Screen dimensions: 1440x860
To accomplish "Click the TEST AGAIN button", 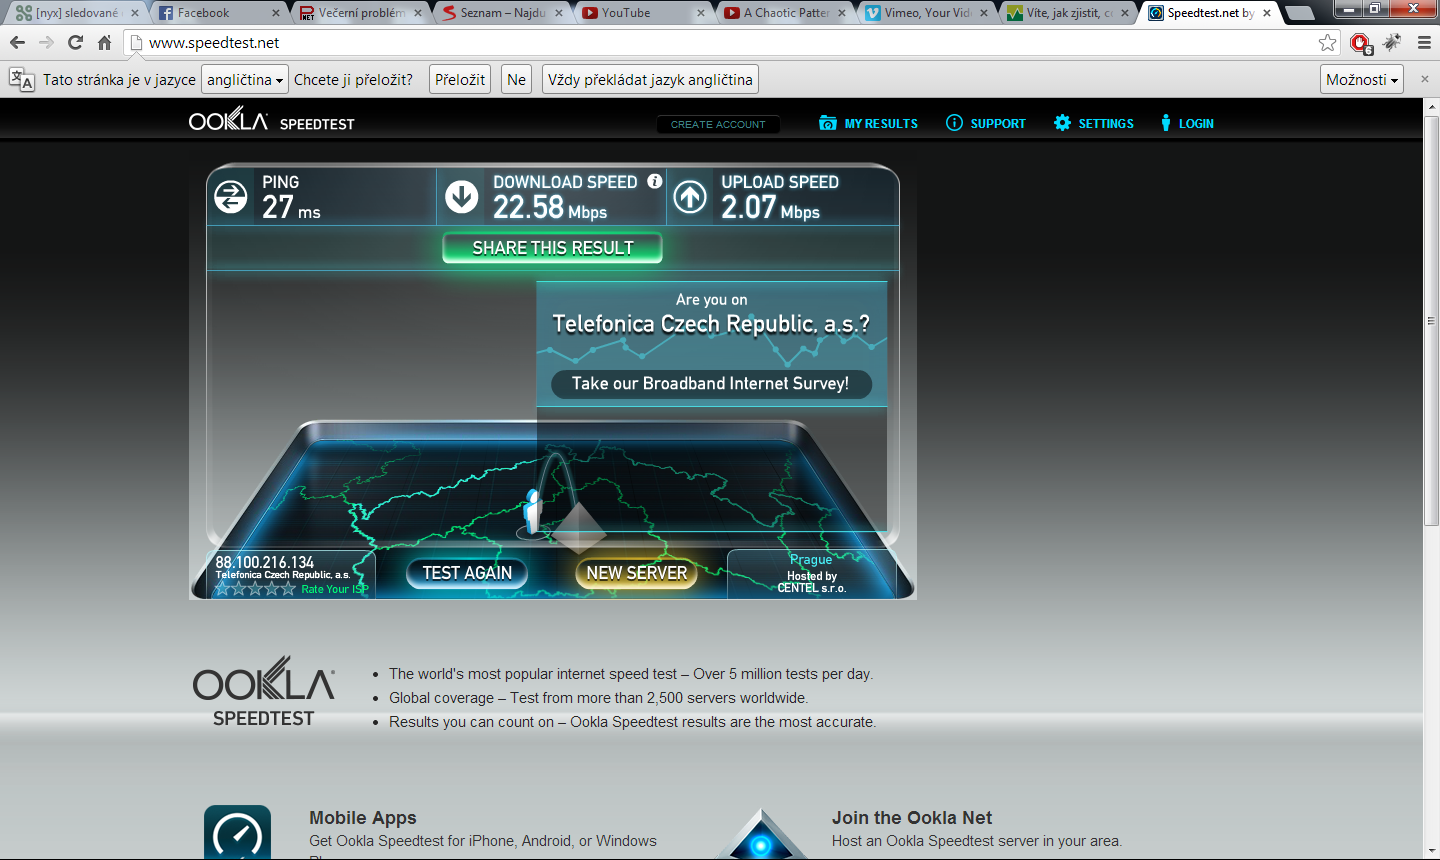I will pyautogui.click(x=467, y=573).
